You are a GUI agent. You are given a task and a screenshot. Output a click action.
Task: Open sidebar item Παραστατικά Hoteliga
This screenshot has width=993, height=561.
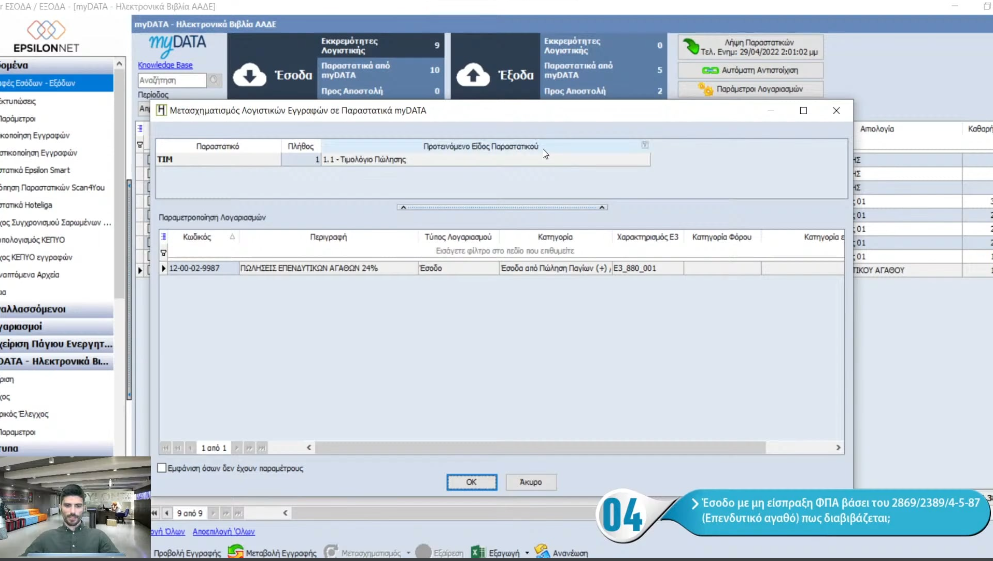pyautogui.click(x=27, y=205)
